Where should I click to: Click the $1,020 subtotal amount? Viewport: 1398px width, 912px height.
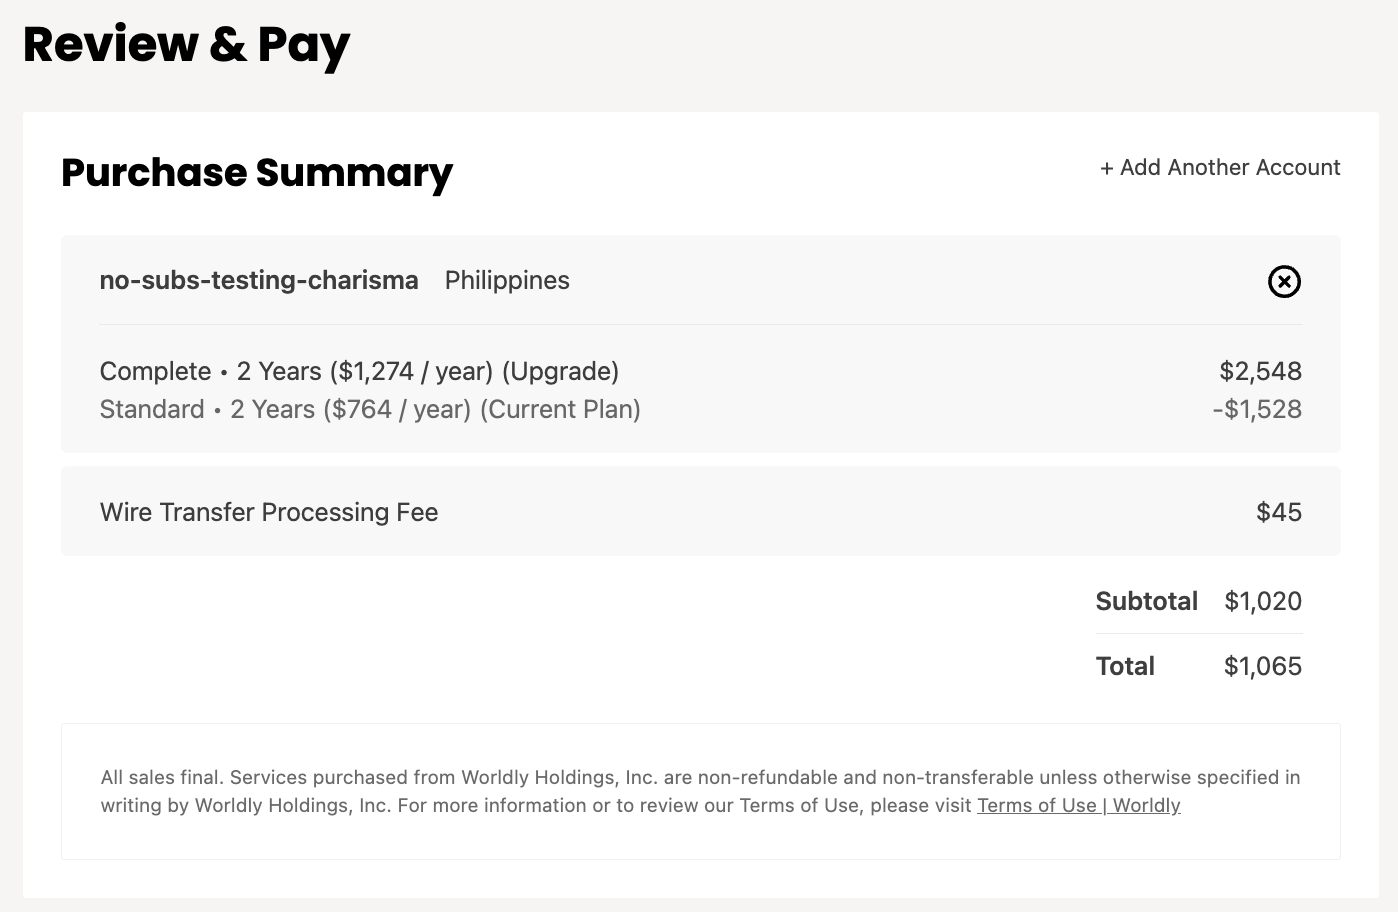(x=1263, y=602)
